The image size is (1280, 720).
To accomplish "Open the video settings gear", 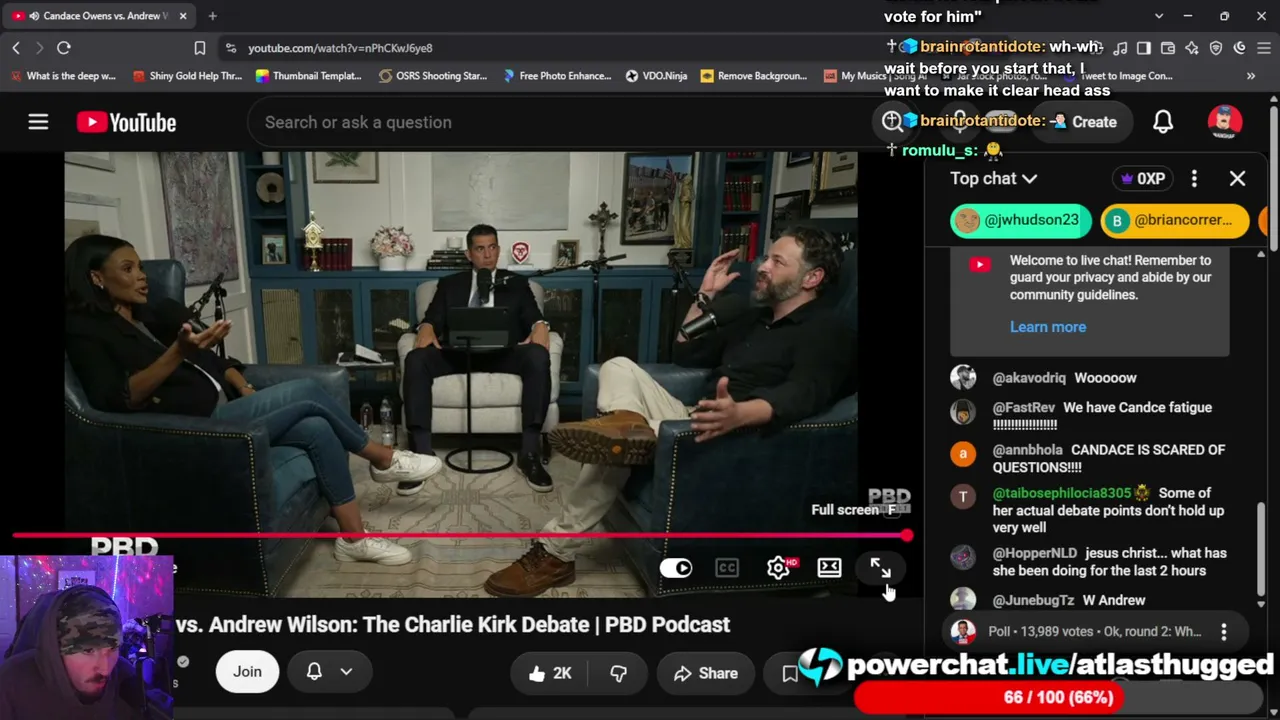I will [x=779, y=568].
